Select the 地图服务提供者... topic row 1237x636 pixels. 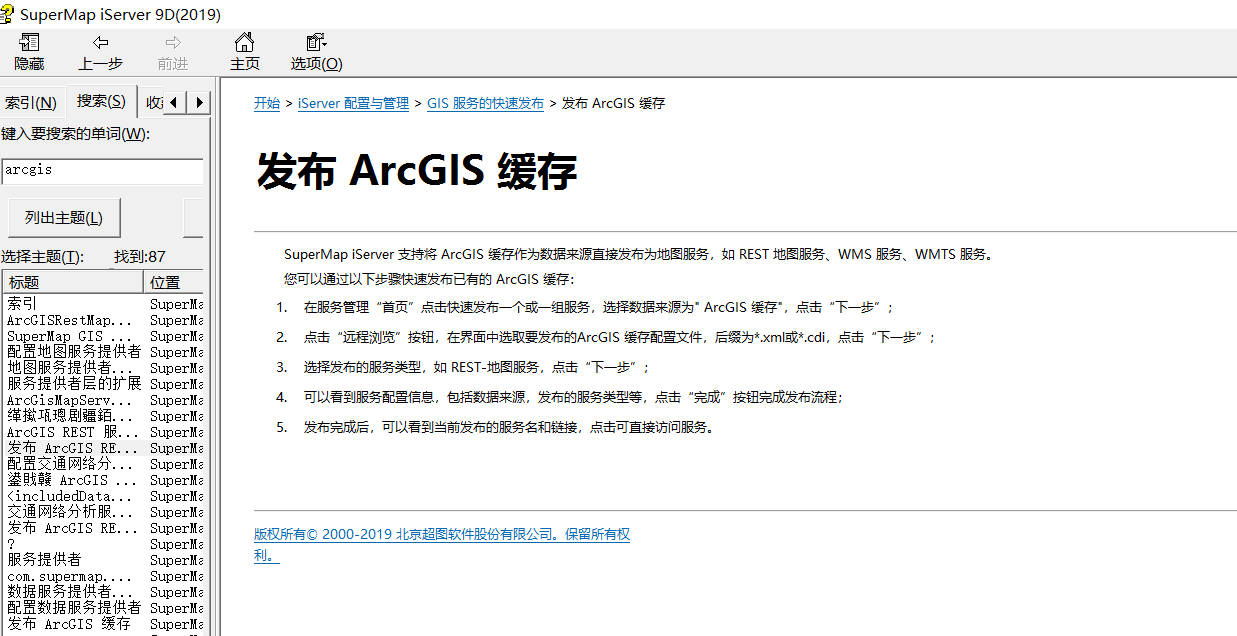[x=104, y=368]
